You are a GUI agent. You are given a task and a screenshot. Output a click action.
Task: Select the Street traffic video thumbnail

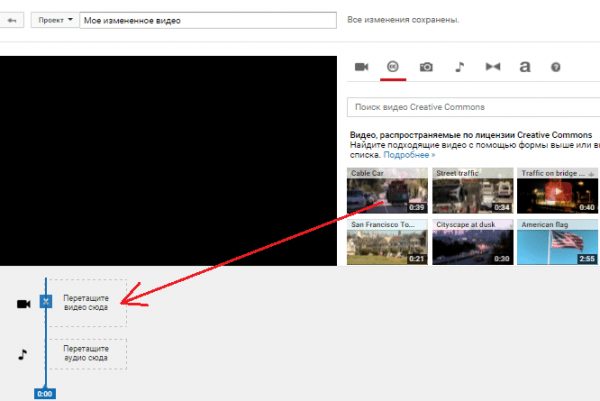tap(473, 191)
